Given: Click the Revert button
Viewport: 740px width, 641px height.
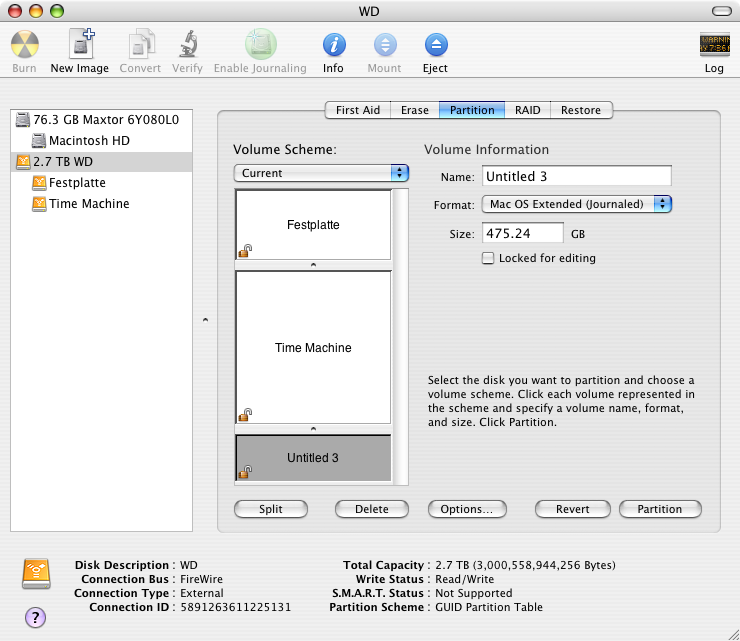Looking at the screenshot, I should (x=572, y=509).
